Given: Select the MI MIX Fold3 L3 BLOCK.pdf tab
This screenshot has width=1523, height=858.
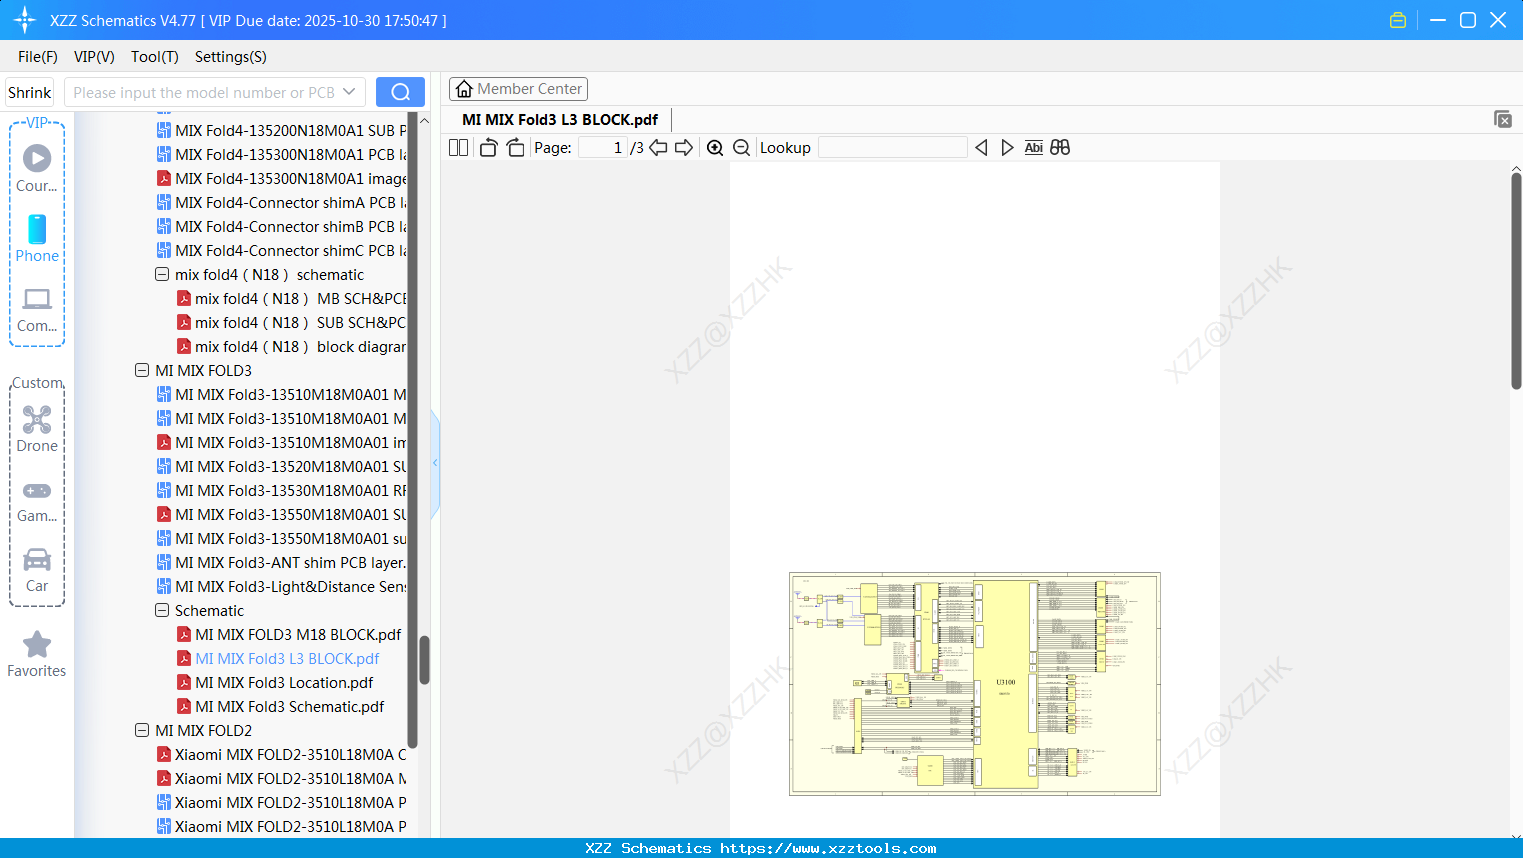Looking at the screenshot, I should (x=560, y=120).
